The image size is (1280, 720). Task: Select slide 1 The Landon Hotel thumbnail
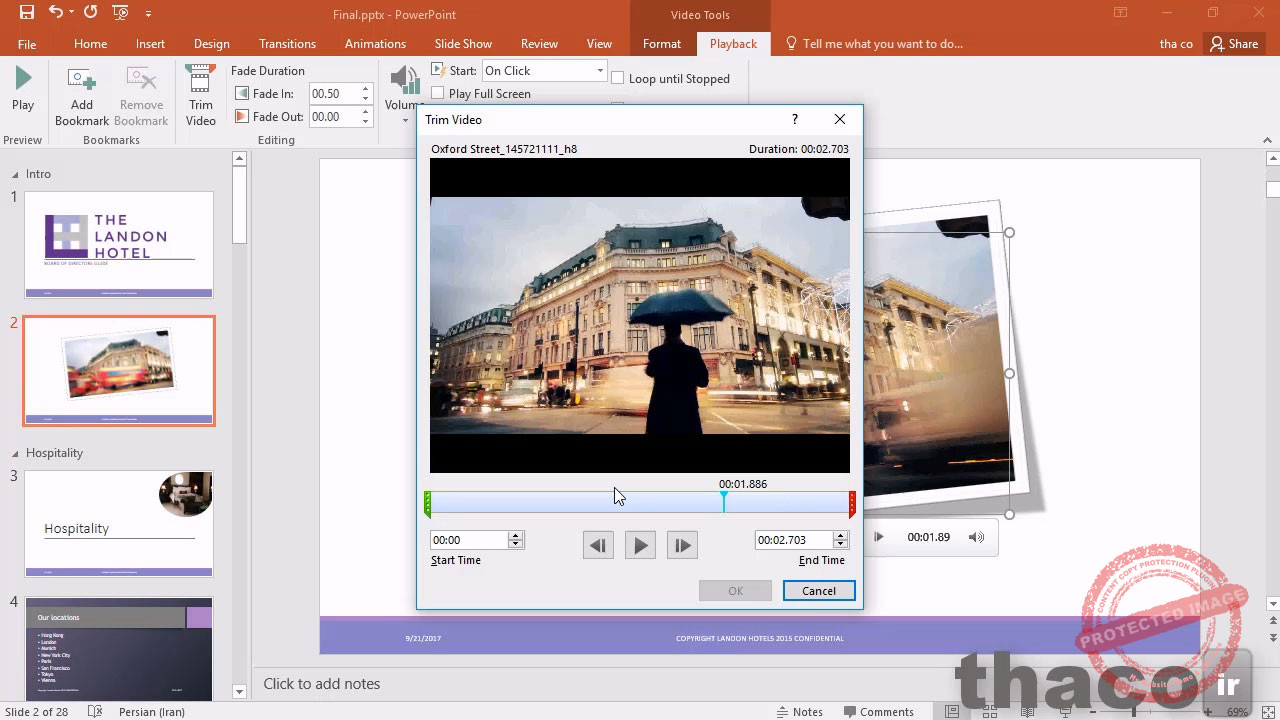pos(119,245)
